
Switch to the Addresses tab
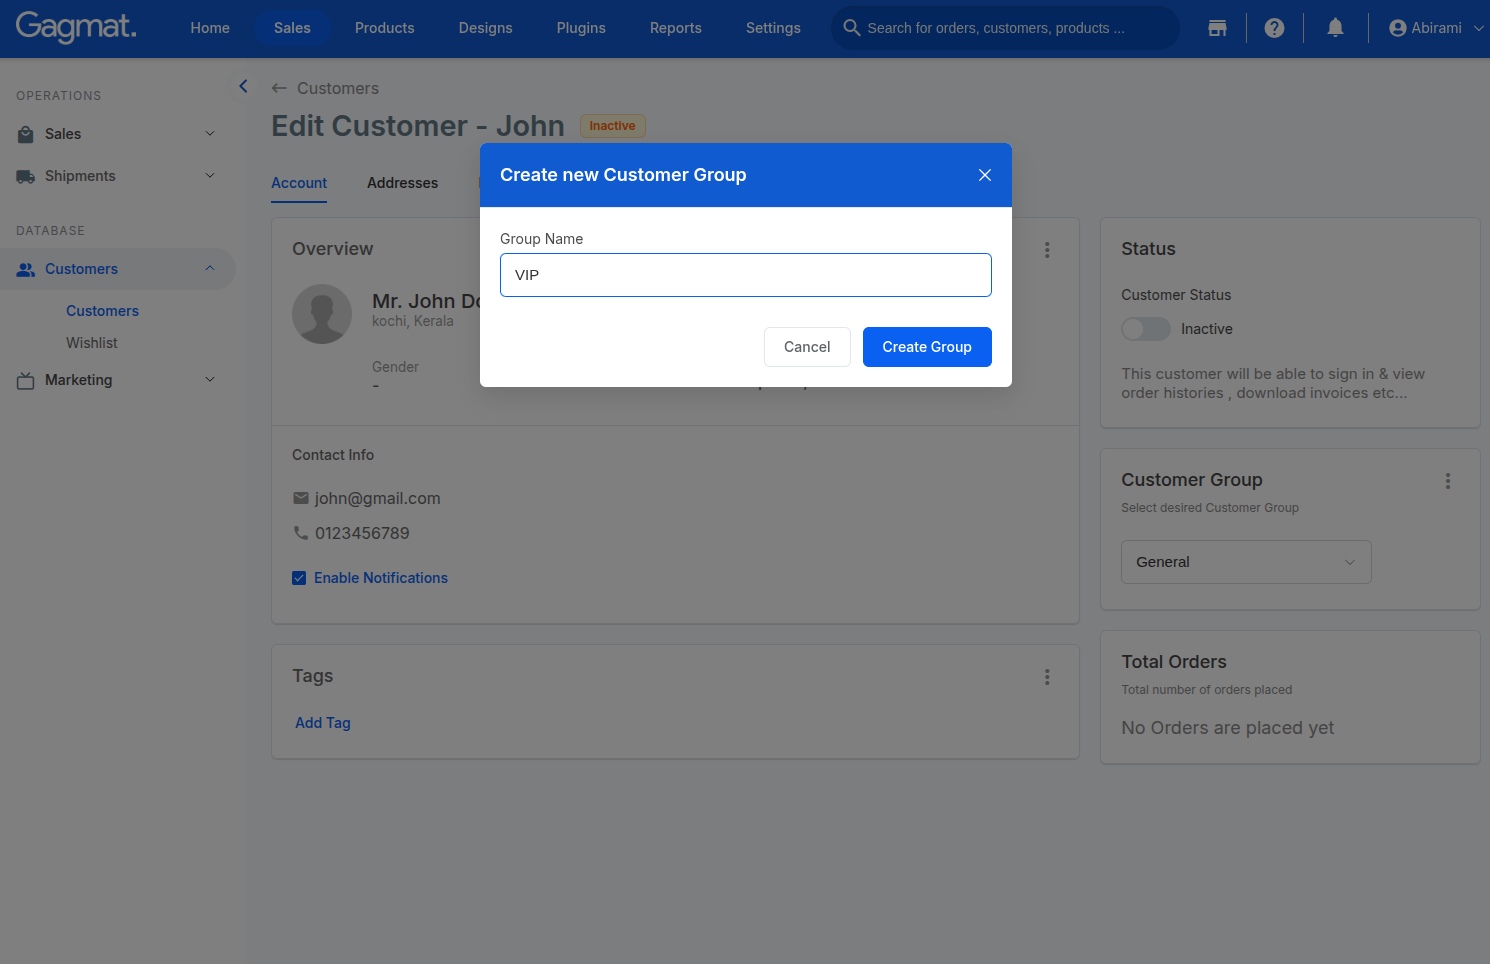click(403, 183)
